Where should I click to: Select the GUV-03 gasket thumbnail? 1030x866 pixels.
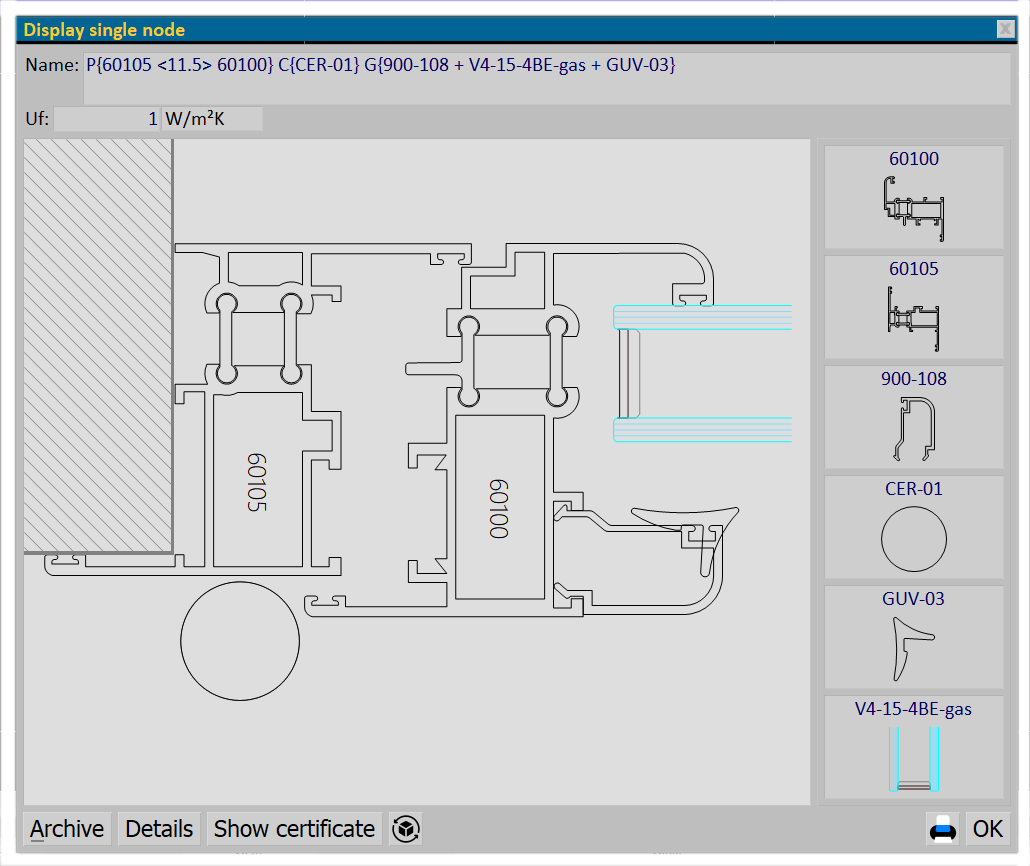coord(913,637)
